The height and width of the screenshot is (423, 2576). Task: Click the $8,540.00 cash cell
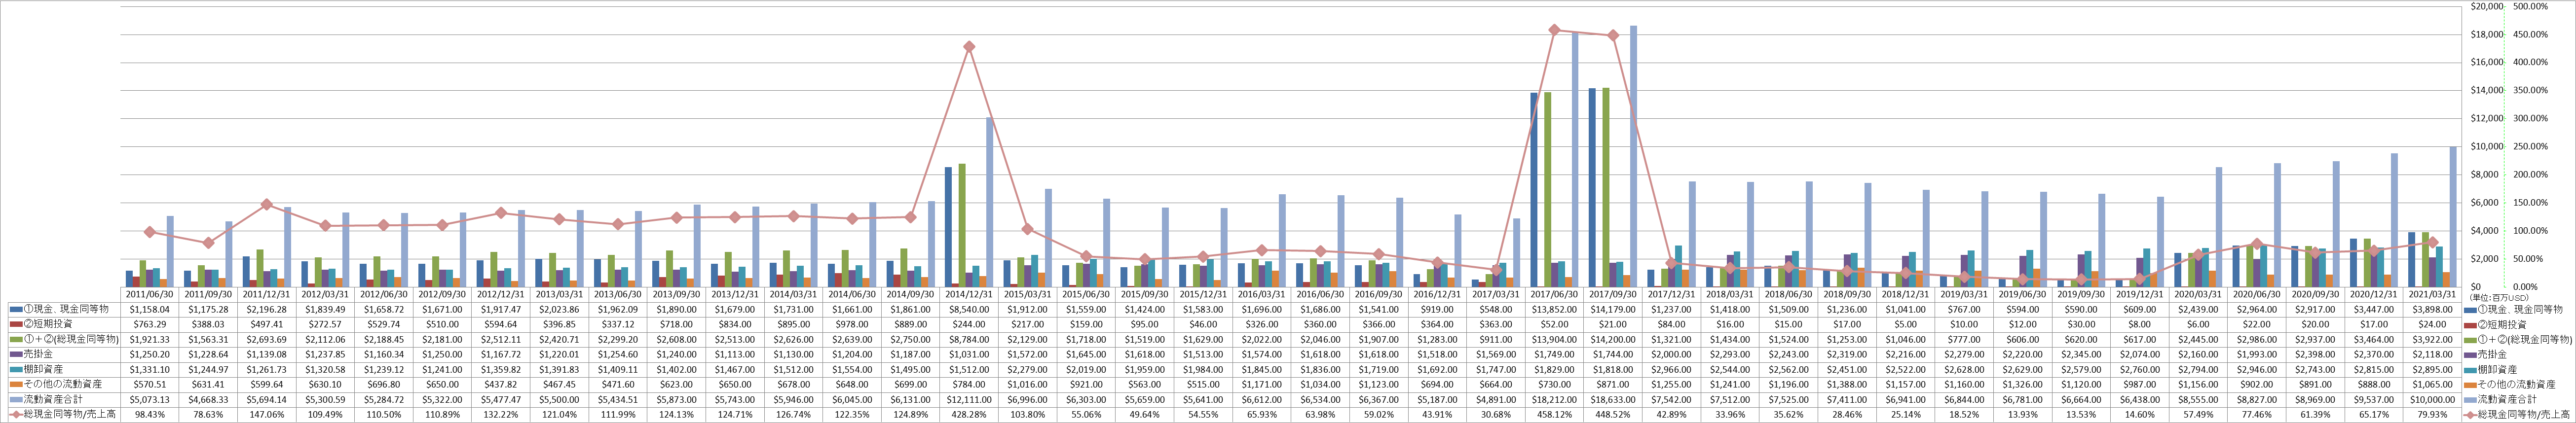click(x=969, y=310)
